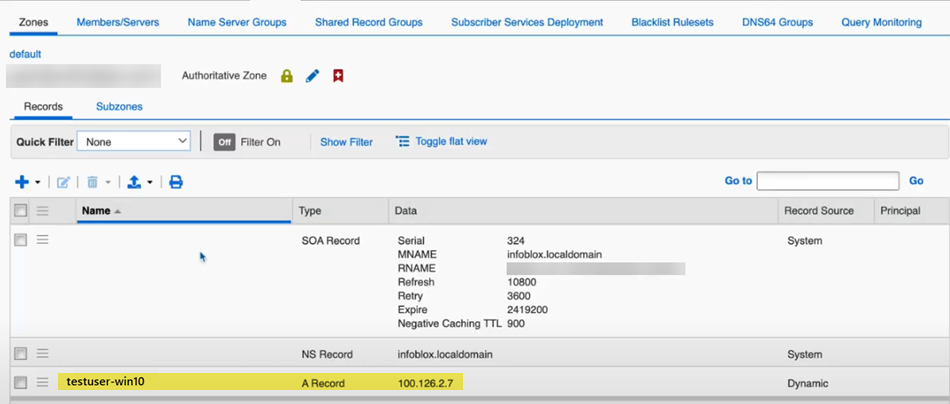Open the hamburger menu for testuser-win10 row
The height and width of the screenshot is (404, 950).
click(x=43, y=383)
